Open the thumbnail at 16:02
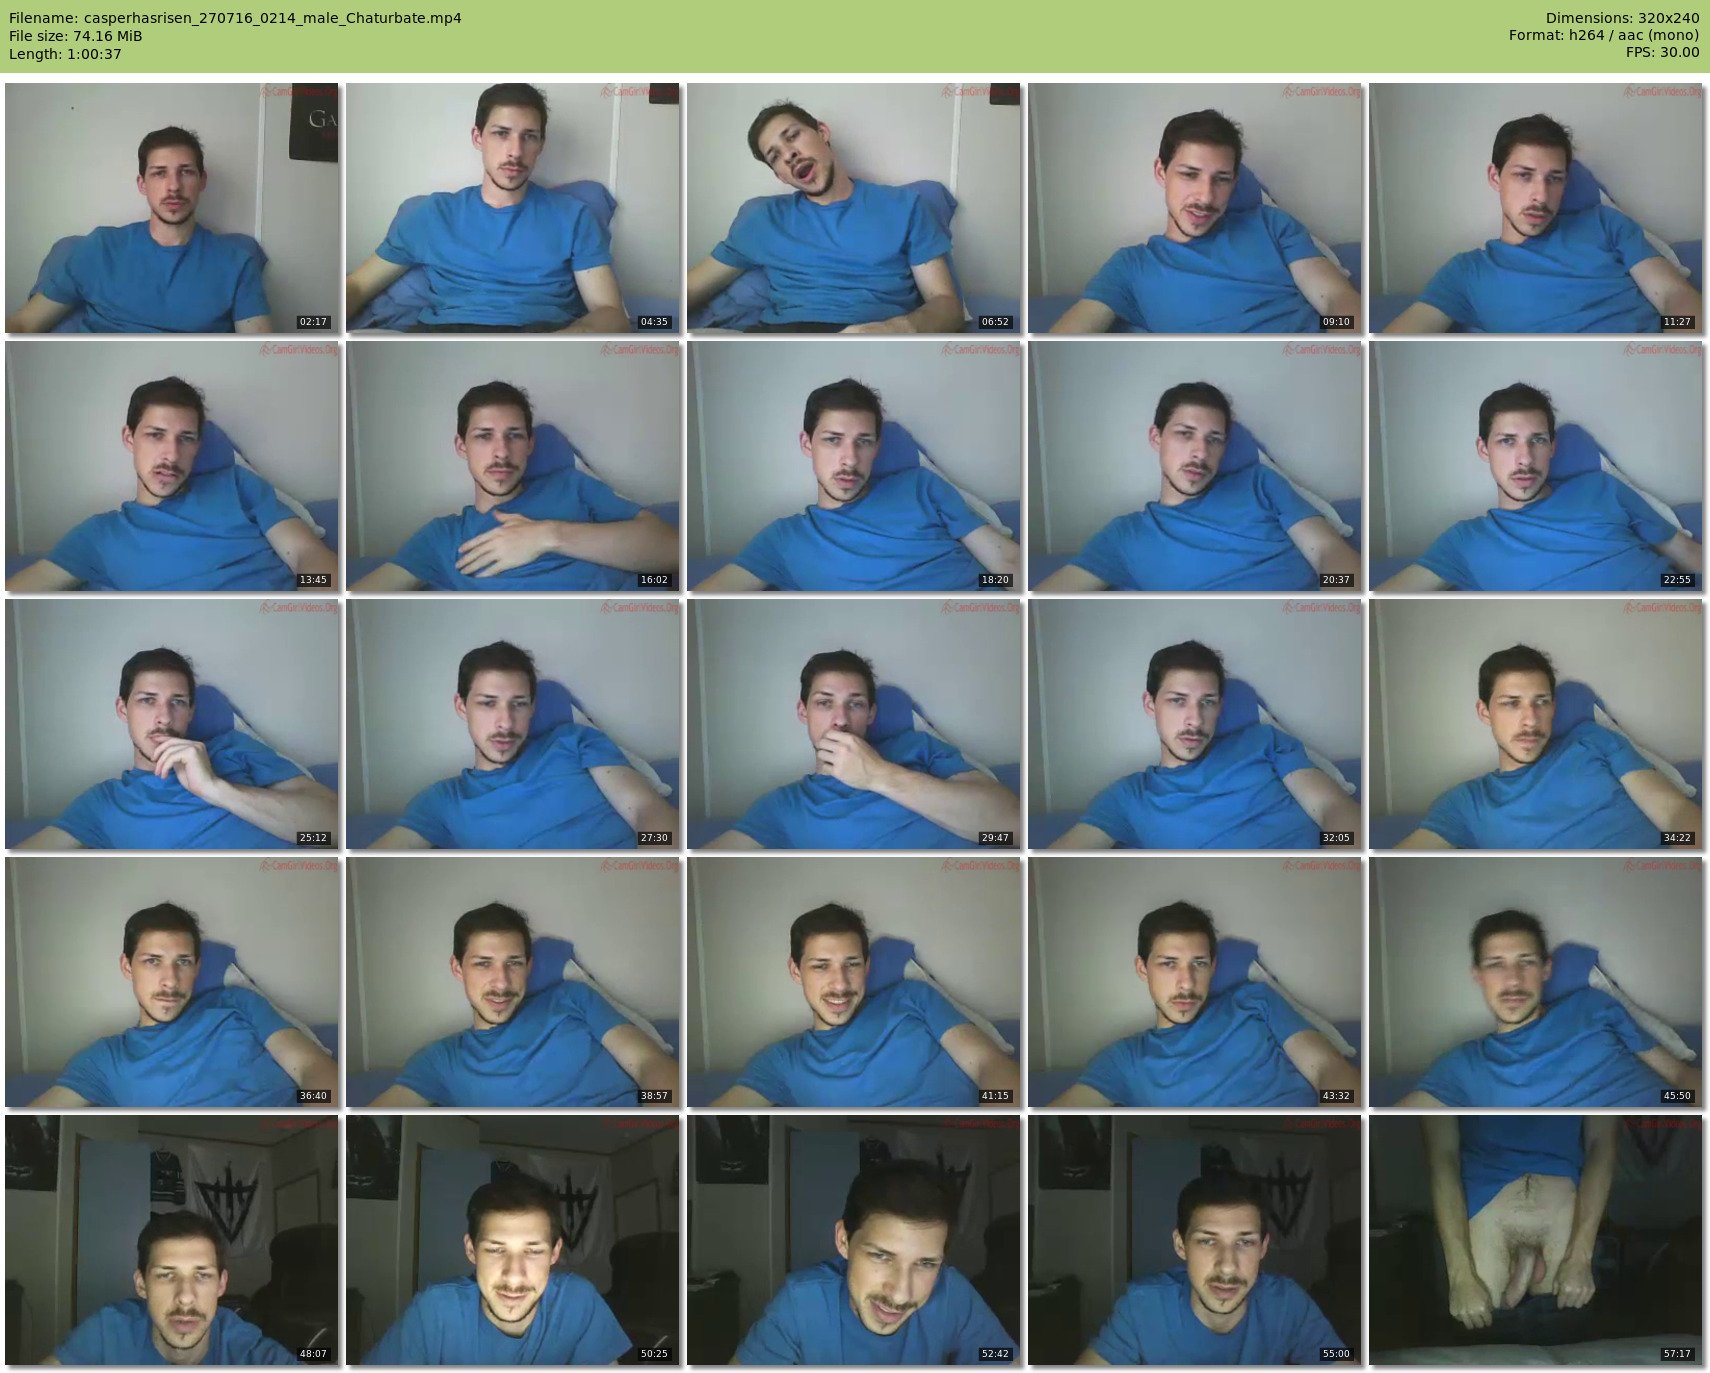 click(x=513, y=466)
